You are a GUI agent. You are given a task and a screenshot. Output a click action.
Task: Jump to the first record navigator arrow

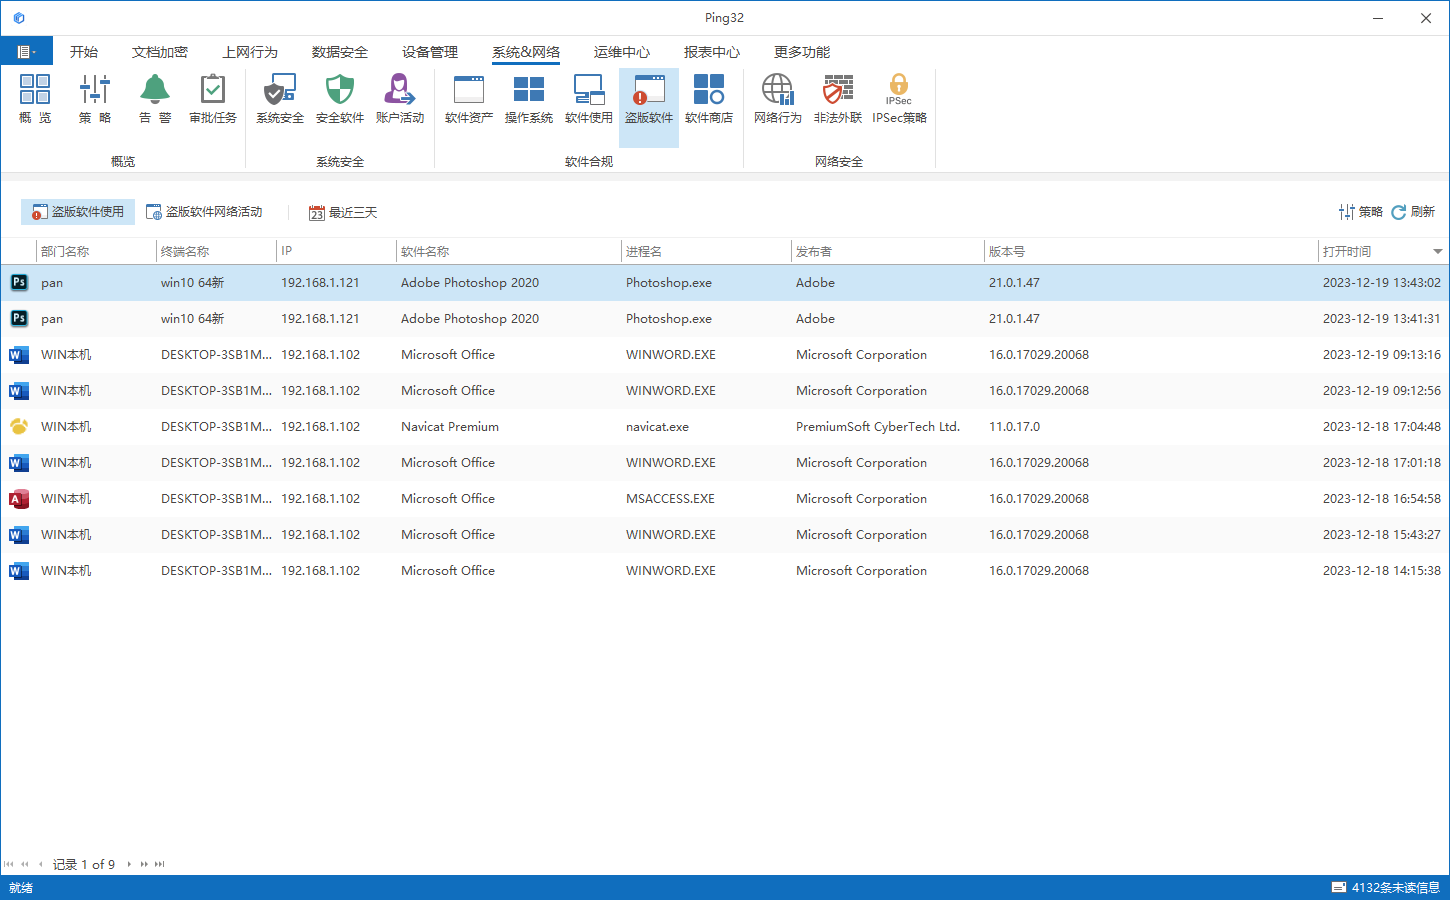[9, 864]
